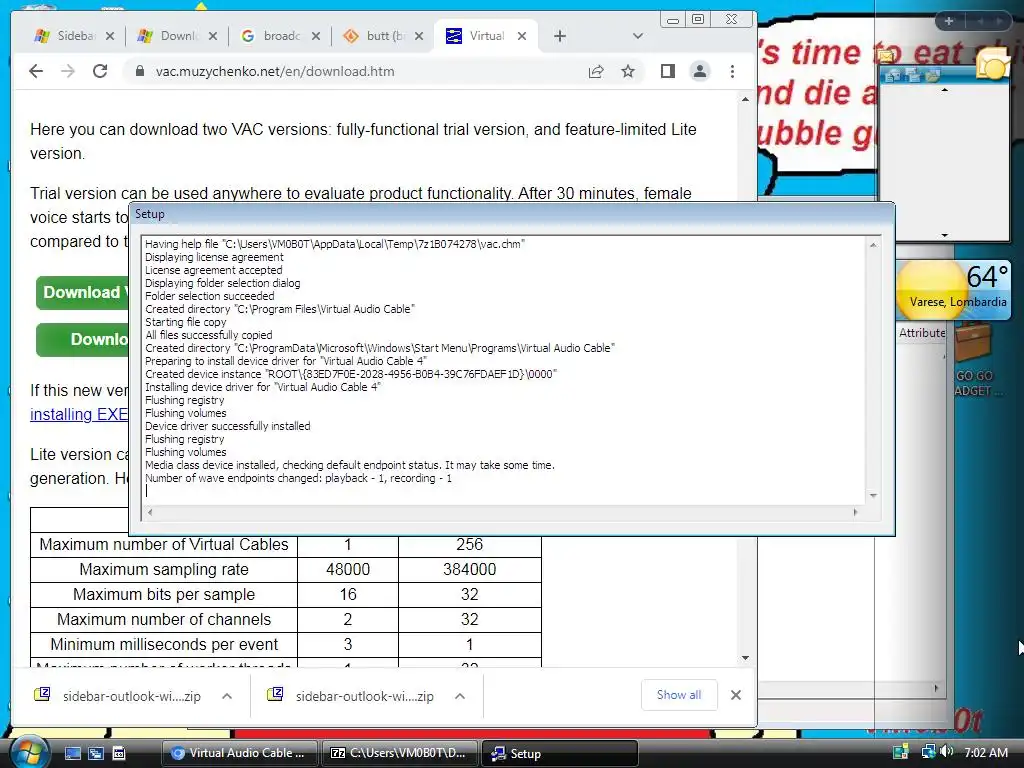The image size is (1024, 768).
Task: Reload the VAC download page
Action: (100, 71)
